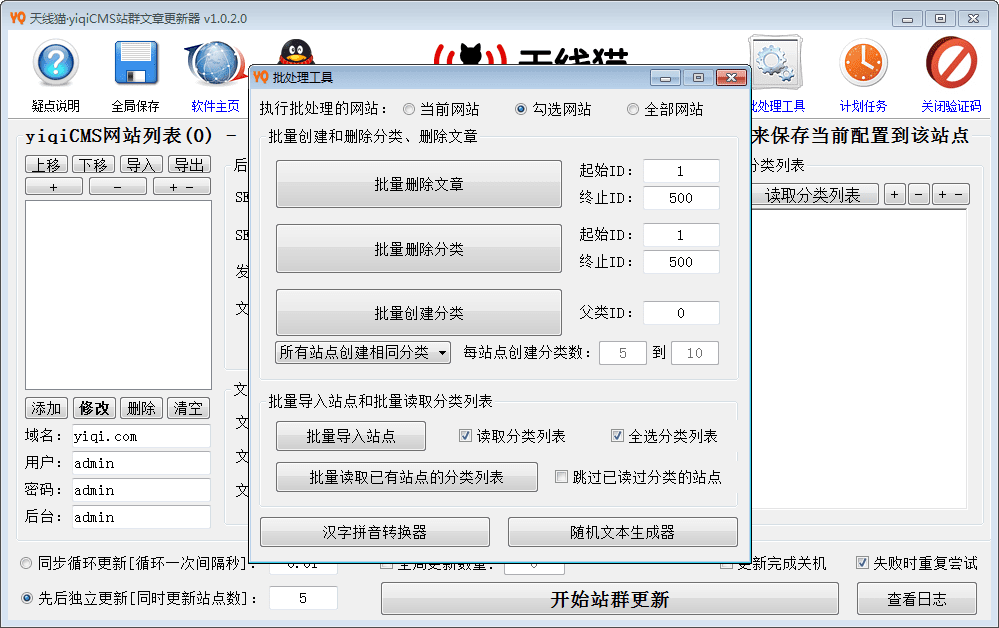
Task: Focus the 终止ID field beside 批量删除分类
Action: click(x=681, y=262)
